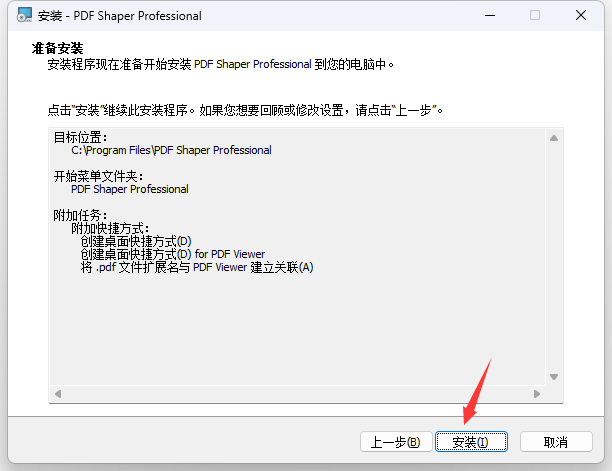Close the PDF Shaper installer window
Viewport: 612px width, 471px height.
(x=581, y=16)
